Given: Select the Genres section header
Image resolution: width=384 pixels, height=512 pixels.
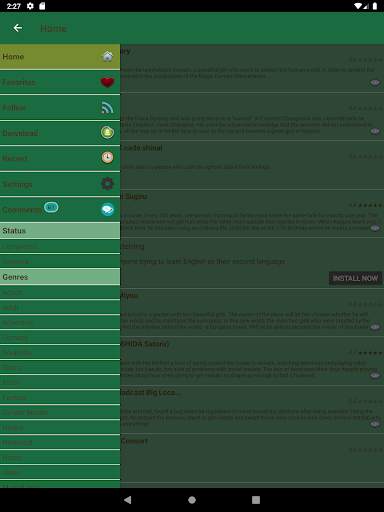Looking at the screenshot, I should (x=60, y=277).
